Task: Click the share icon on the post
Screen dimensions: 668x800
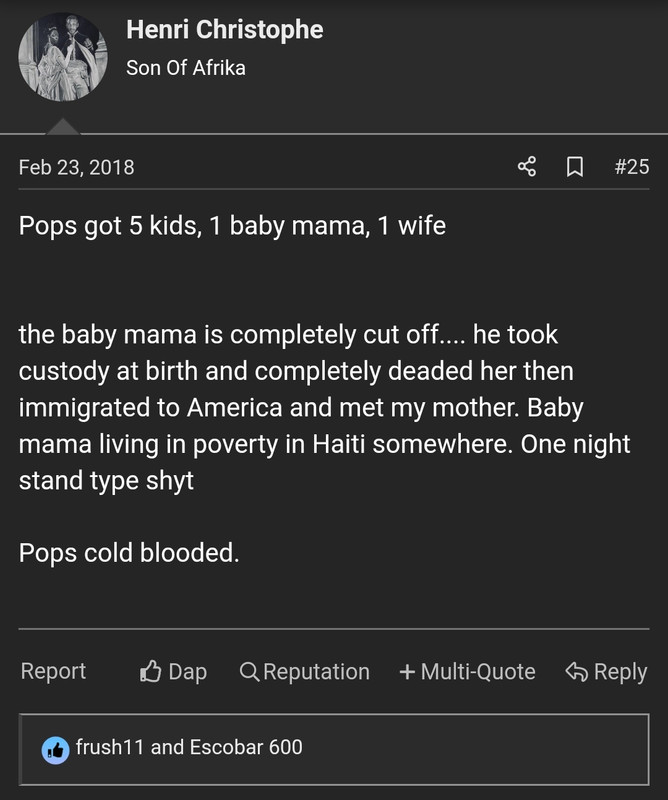Action: [x=527, y=167]
